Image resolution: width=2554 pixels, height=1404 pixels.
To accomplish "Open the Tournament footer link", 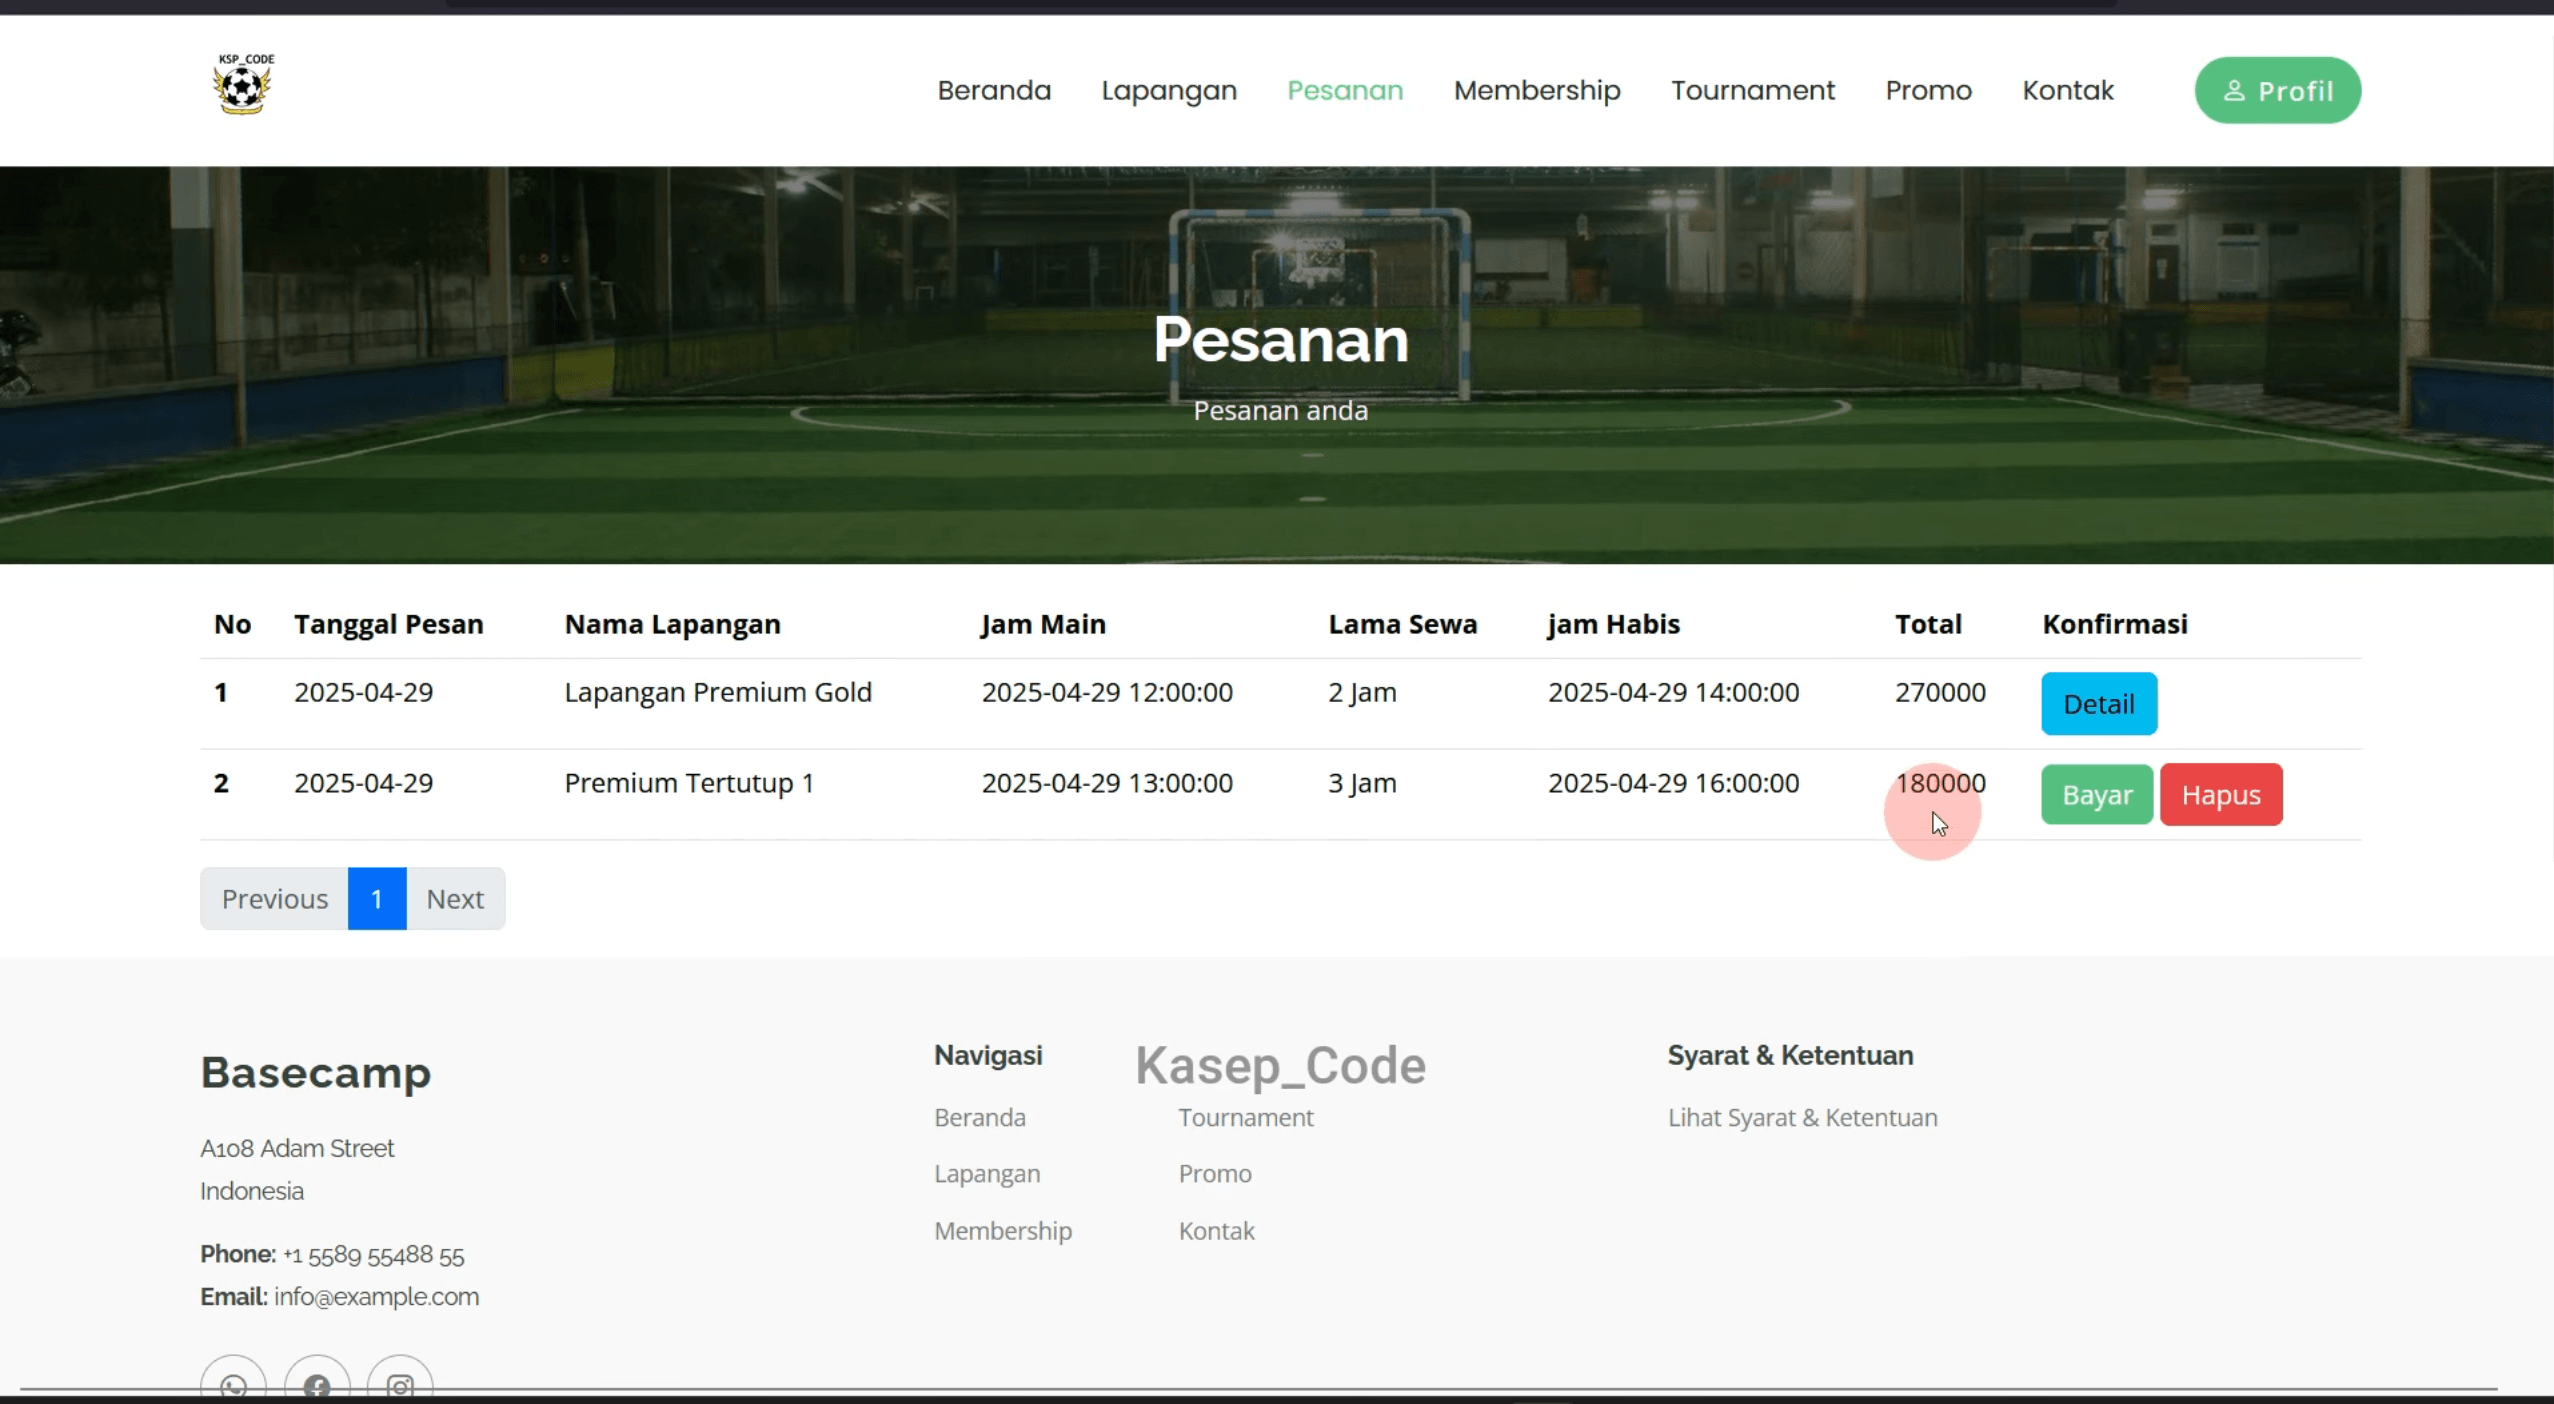I will [1246, 1117].
